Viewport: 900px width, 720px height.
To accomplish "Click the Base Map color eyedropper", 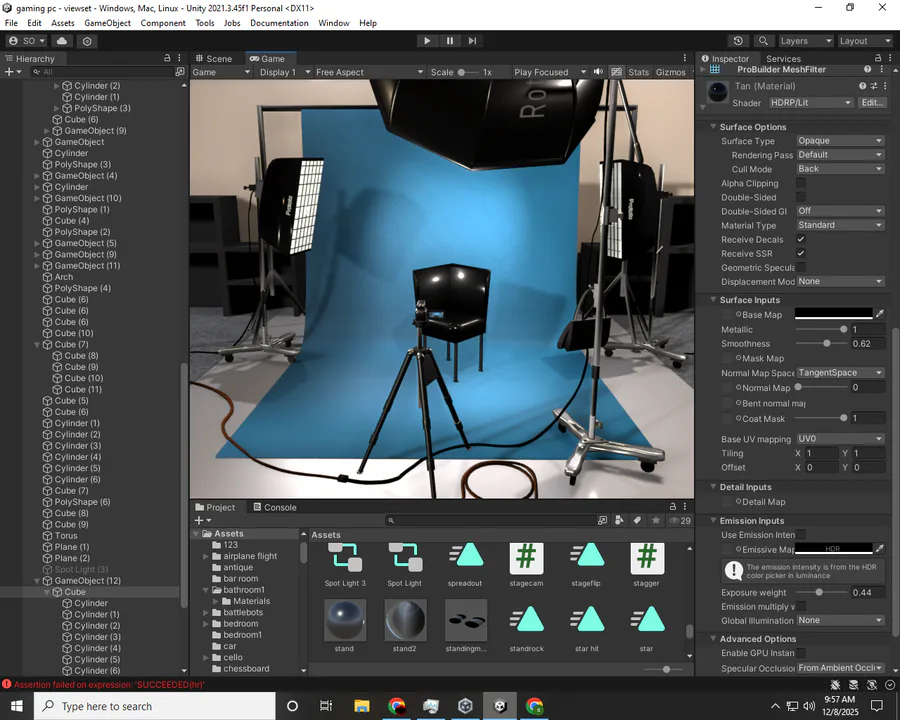I will [879, 313].
